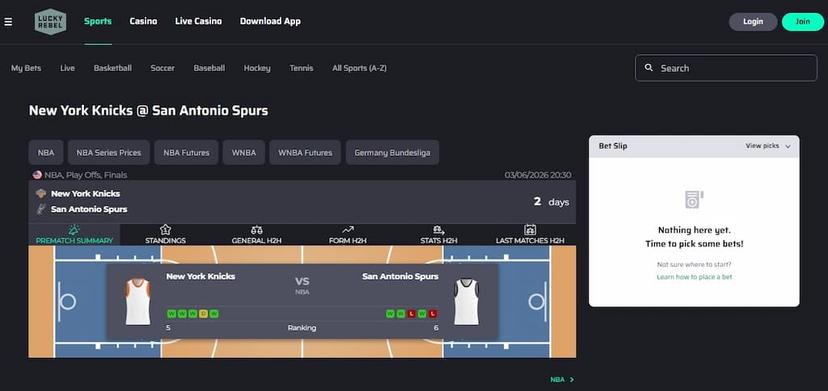Go to My Bets
The width and height of the screenshot is (828, 391).
26,68
